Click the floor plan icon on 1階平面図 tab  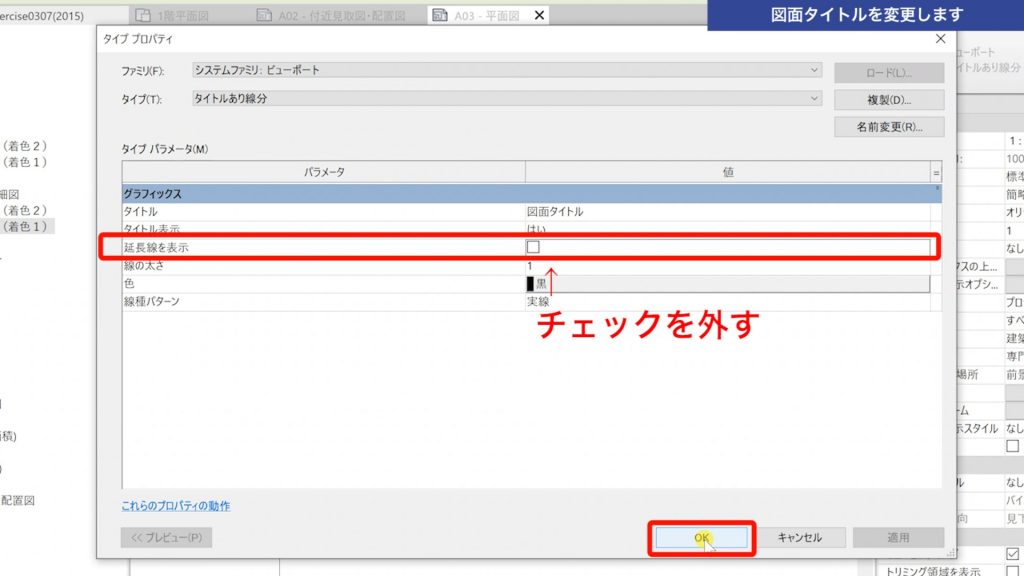pyautogui.click(x=143, y=15)
